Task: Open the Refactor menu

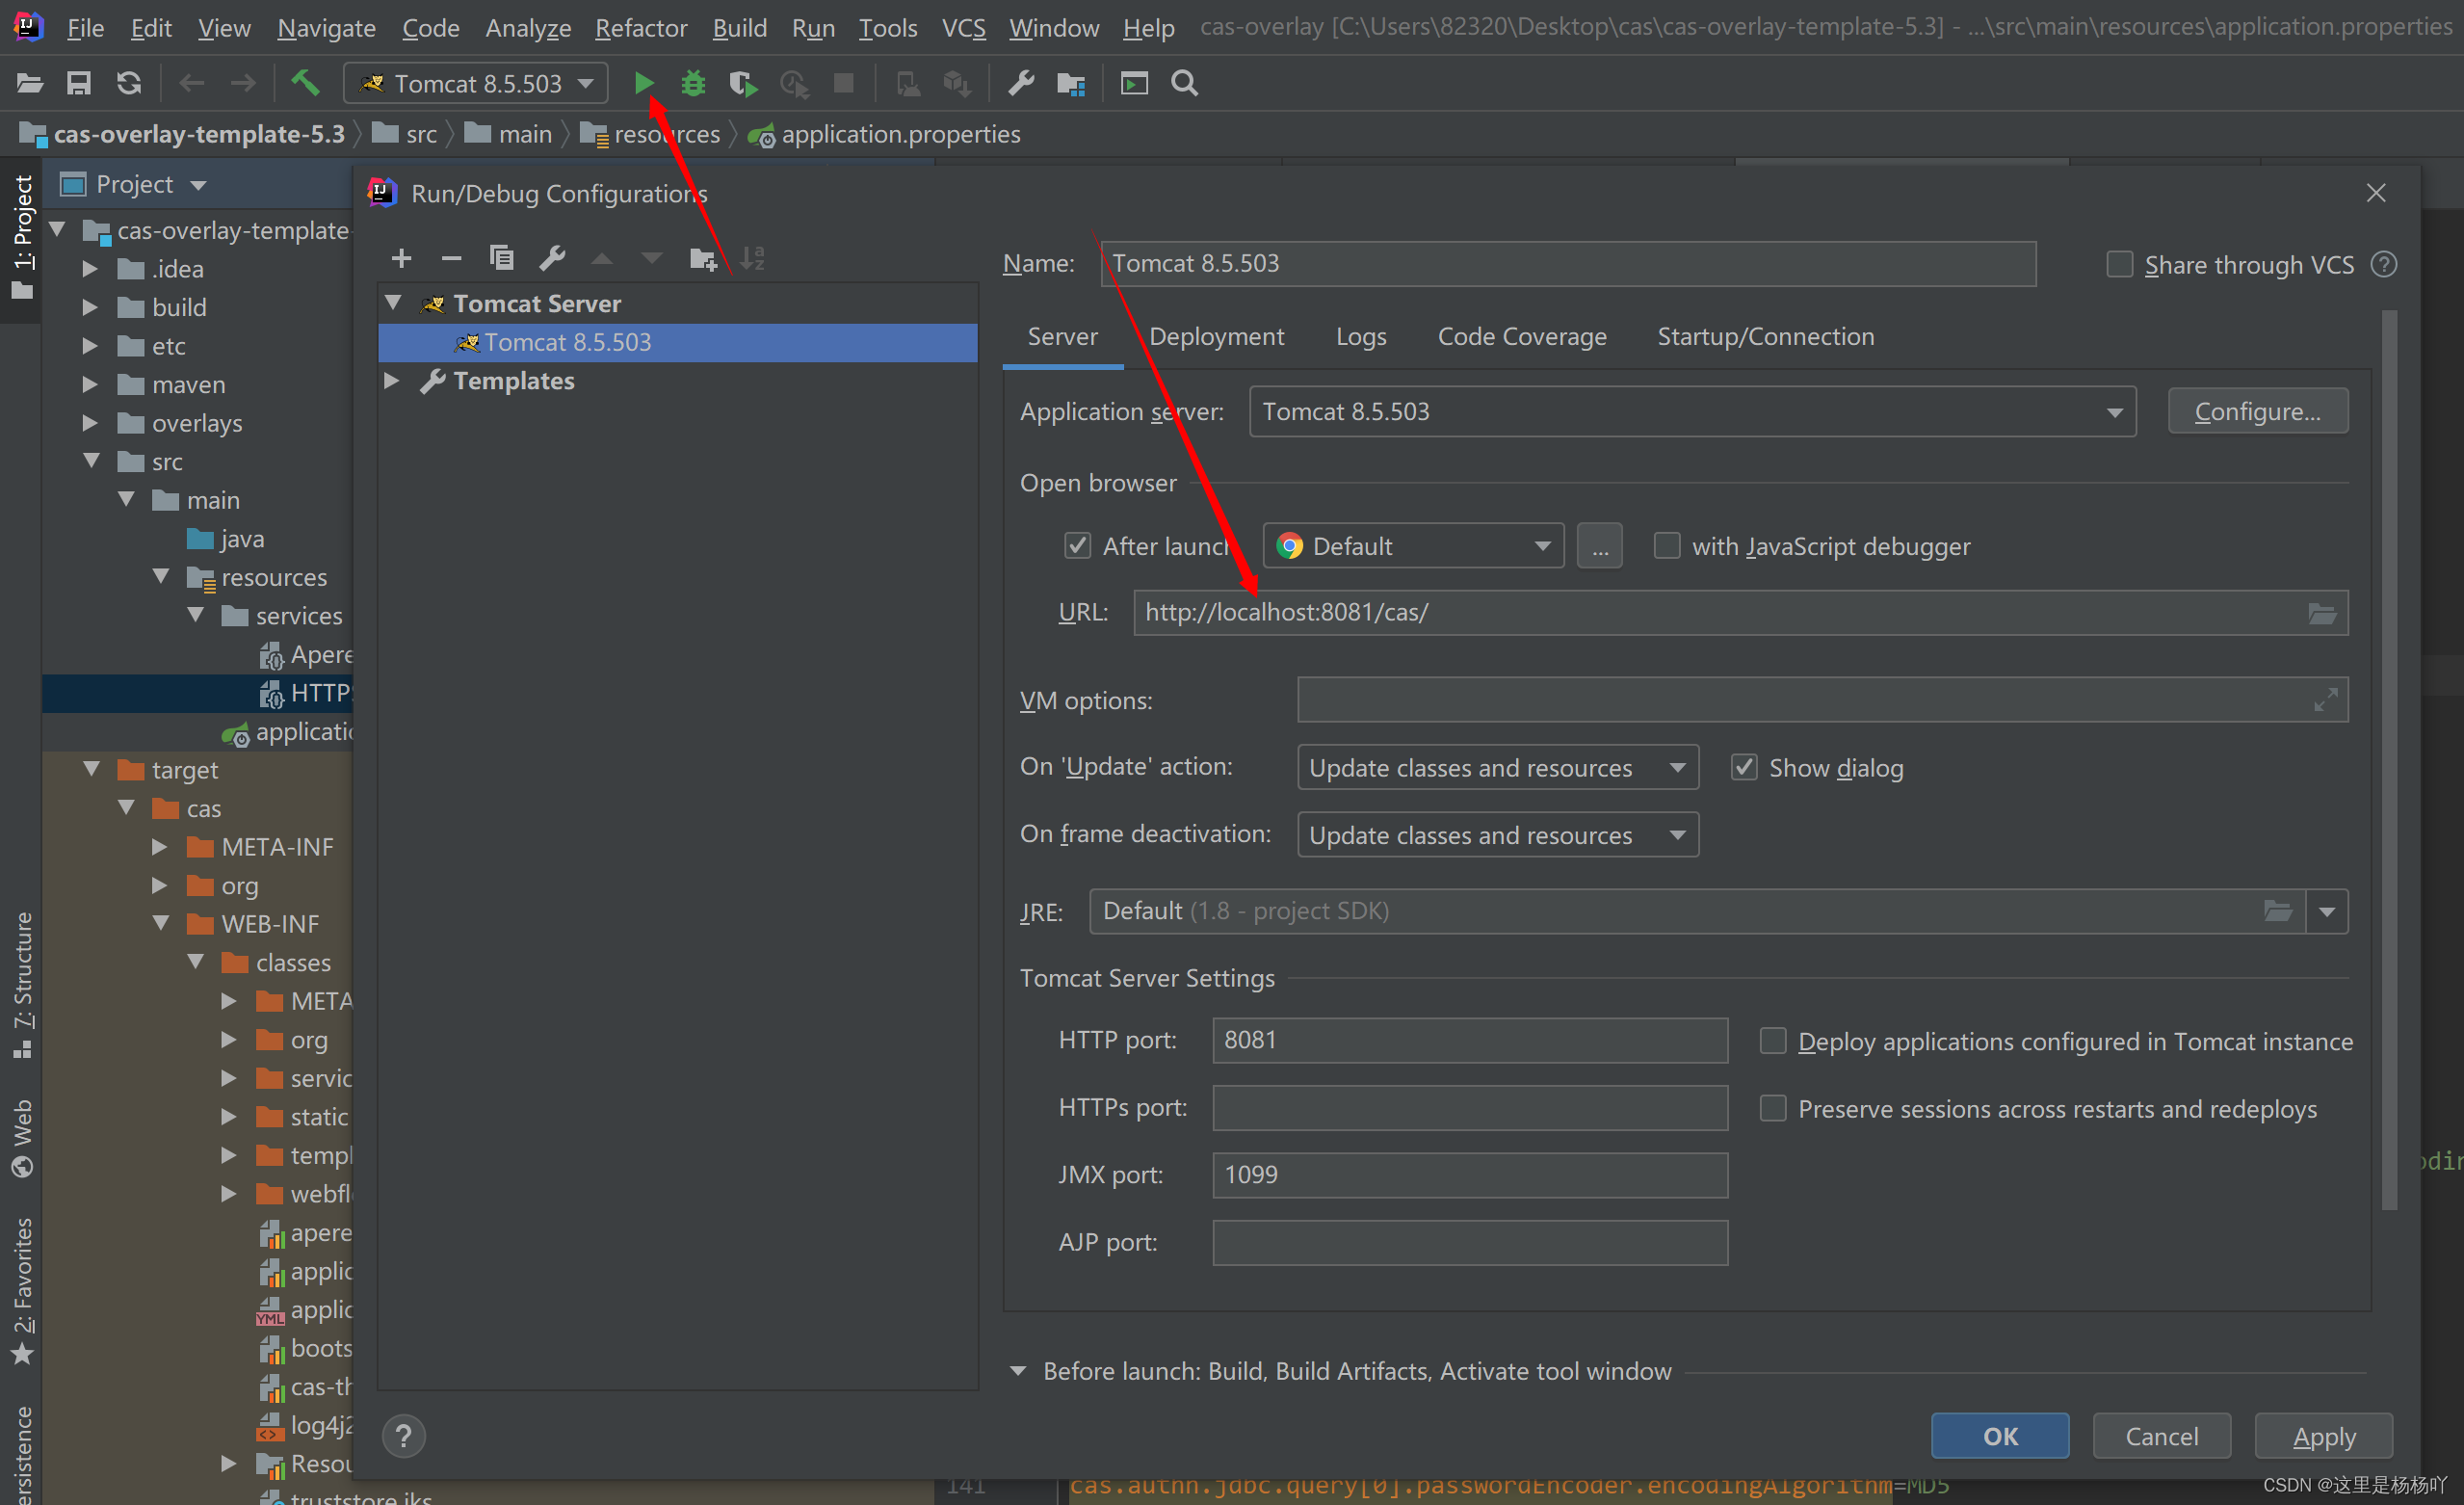Action: click(x=641, y=27)
